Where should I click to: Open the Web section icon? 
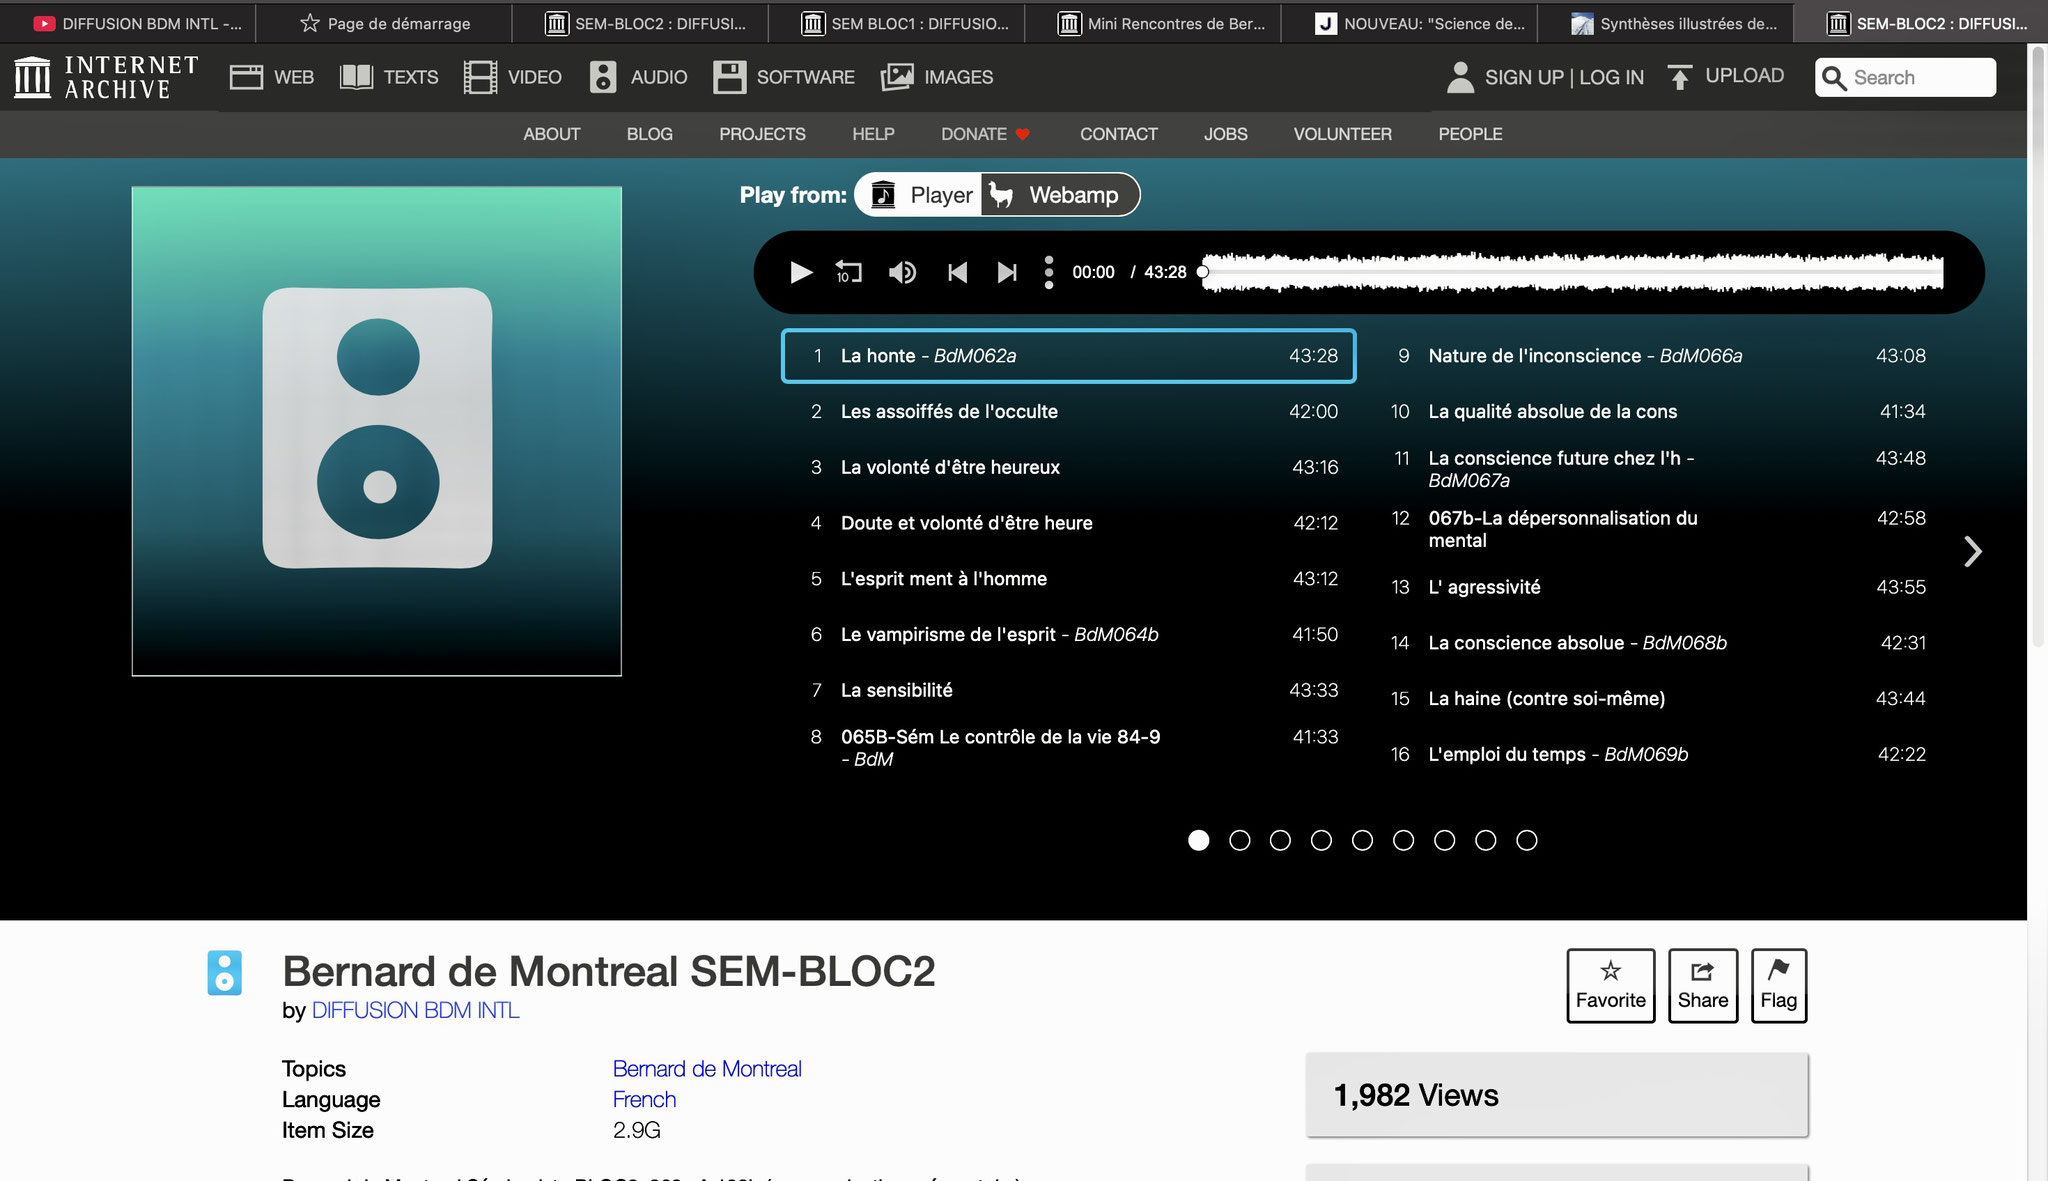point(246,77)
